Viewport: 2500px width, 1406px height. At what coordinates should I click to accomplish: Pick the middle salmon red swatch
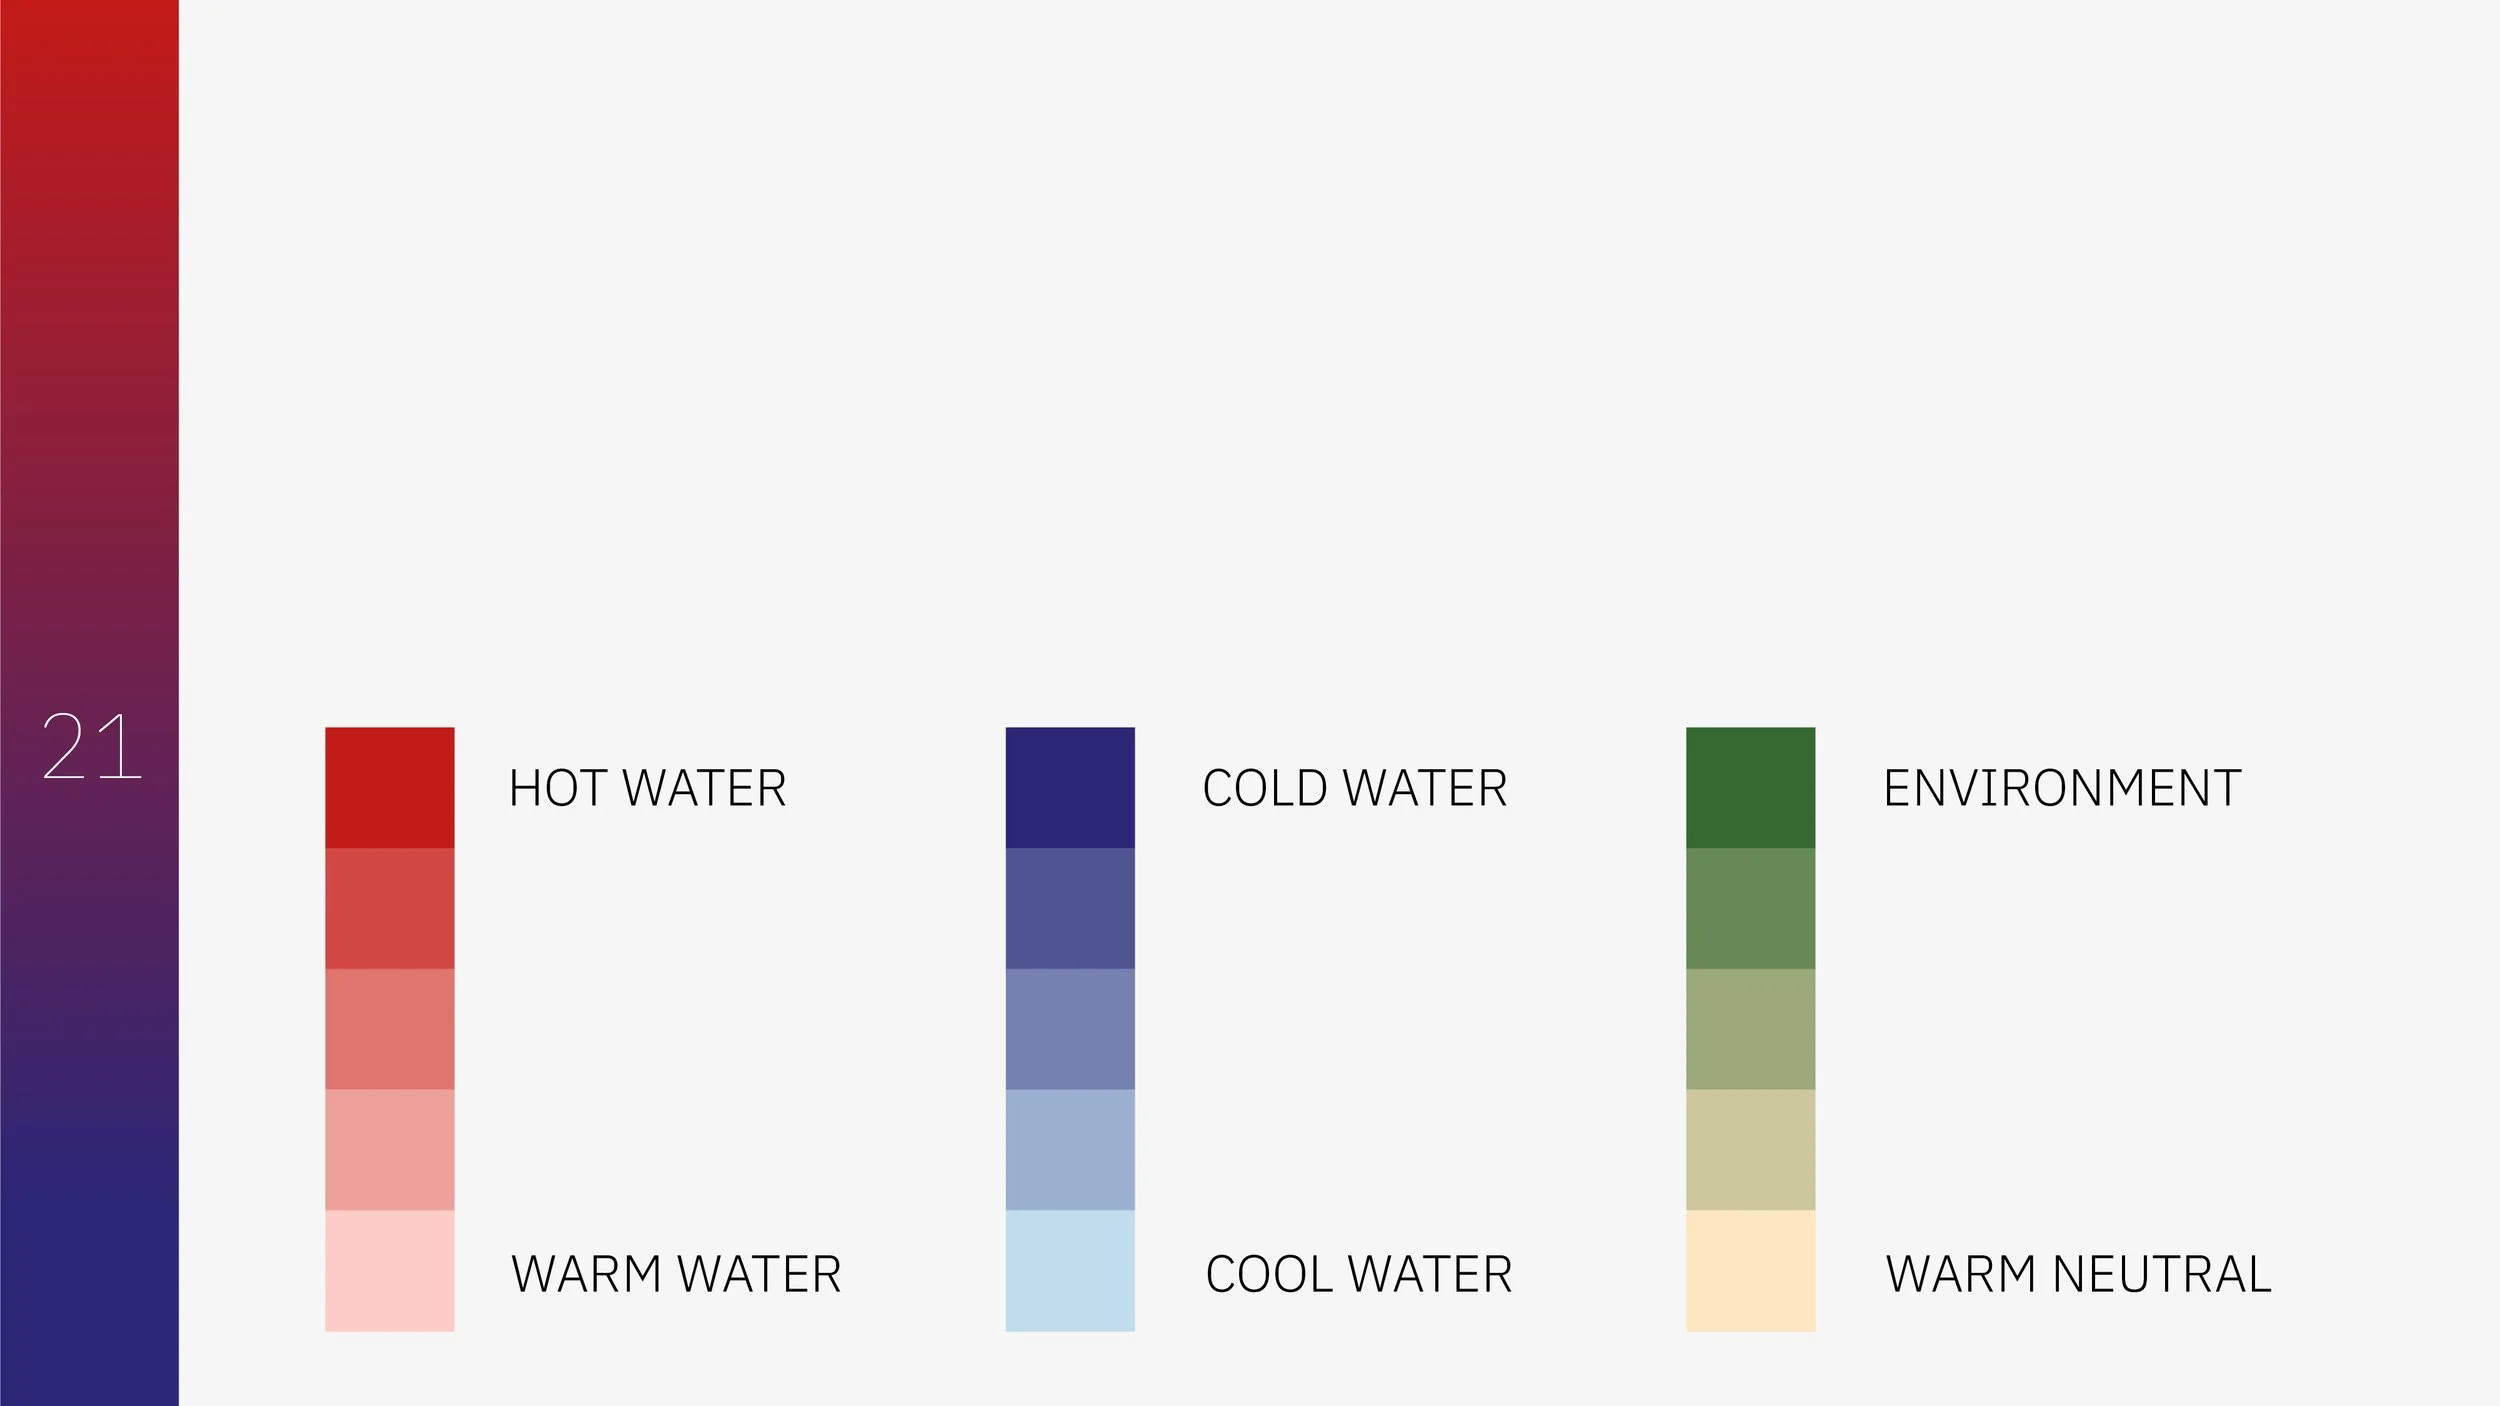390,1029
